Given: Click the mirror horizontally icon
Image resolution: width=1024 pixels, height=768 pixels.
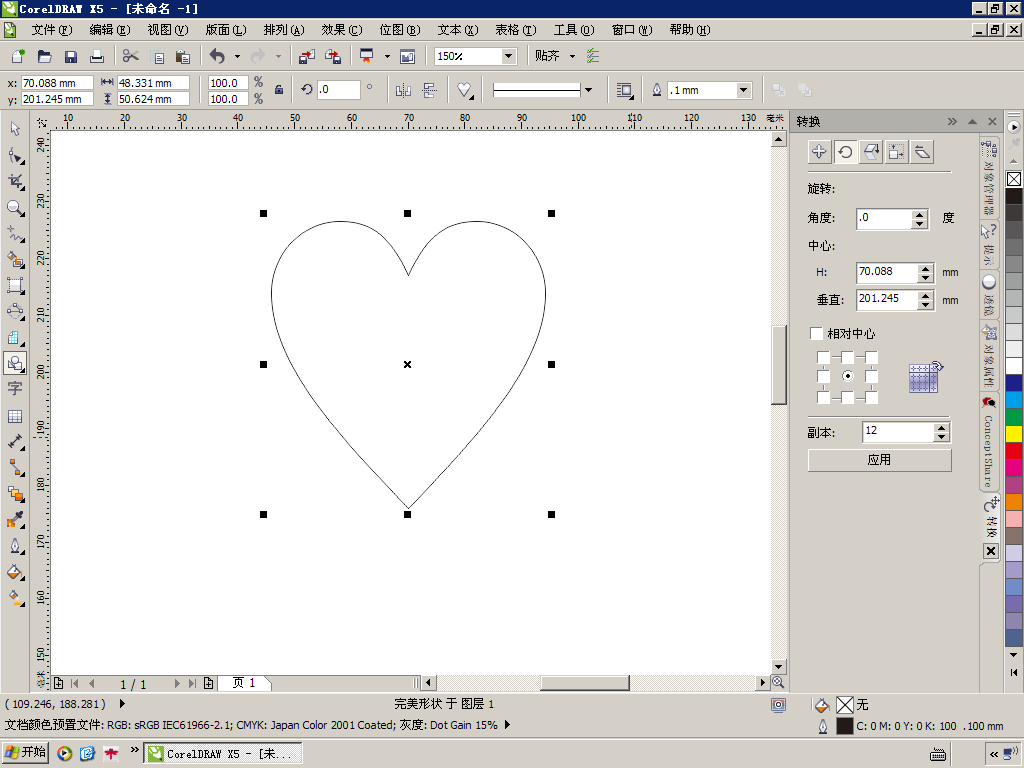Looking at the screenshot, I should click(x=403, y=90).
